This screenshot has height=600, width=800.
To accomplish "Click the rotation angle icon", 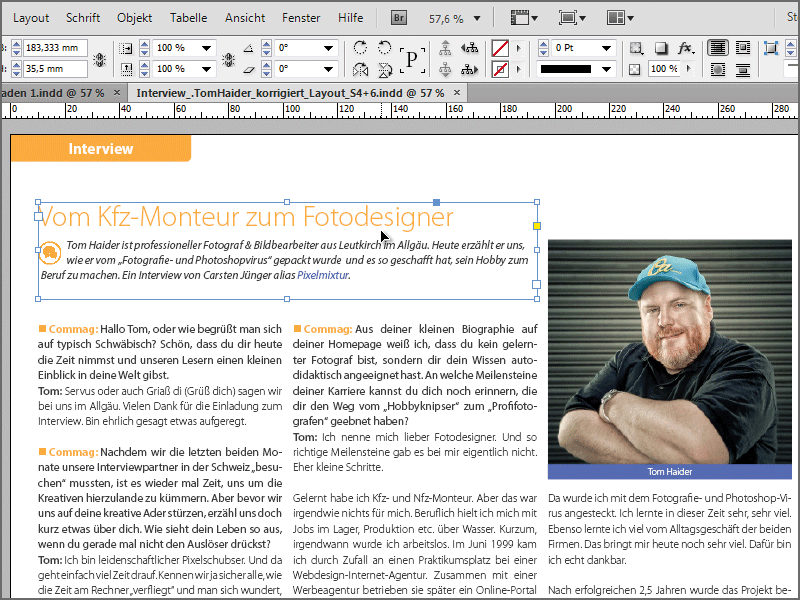I will coord(248,48).
